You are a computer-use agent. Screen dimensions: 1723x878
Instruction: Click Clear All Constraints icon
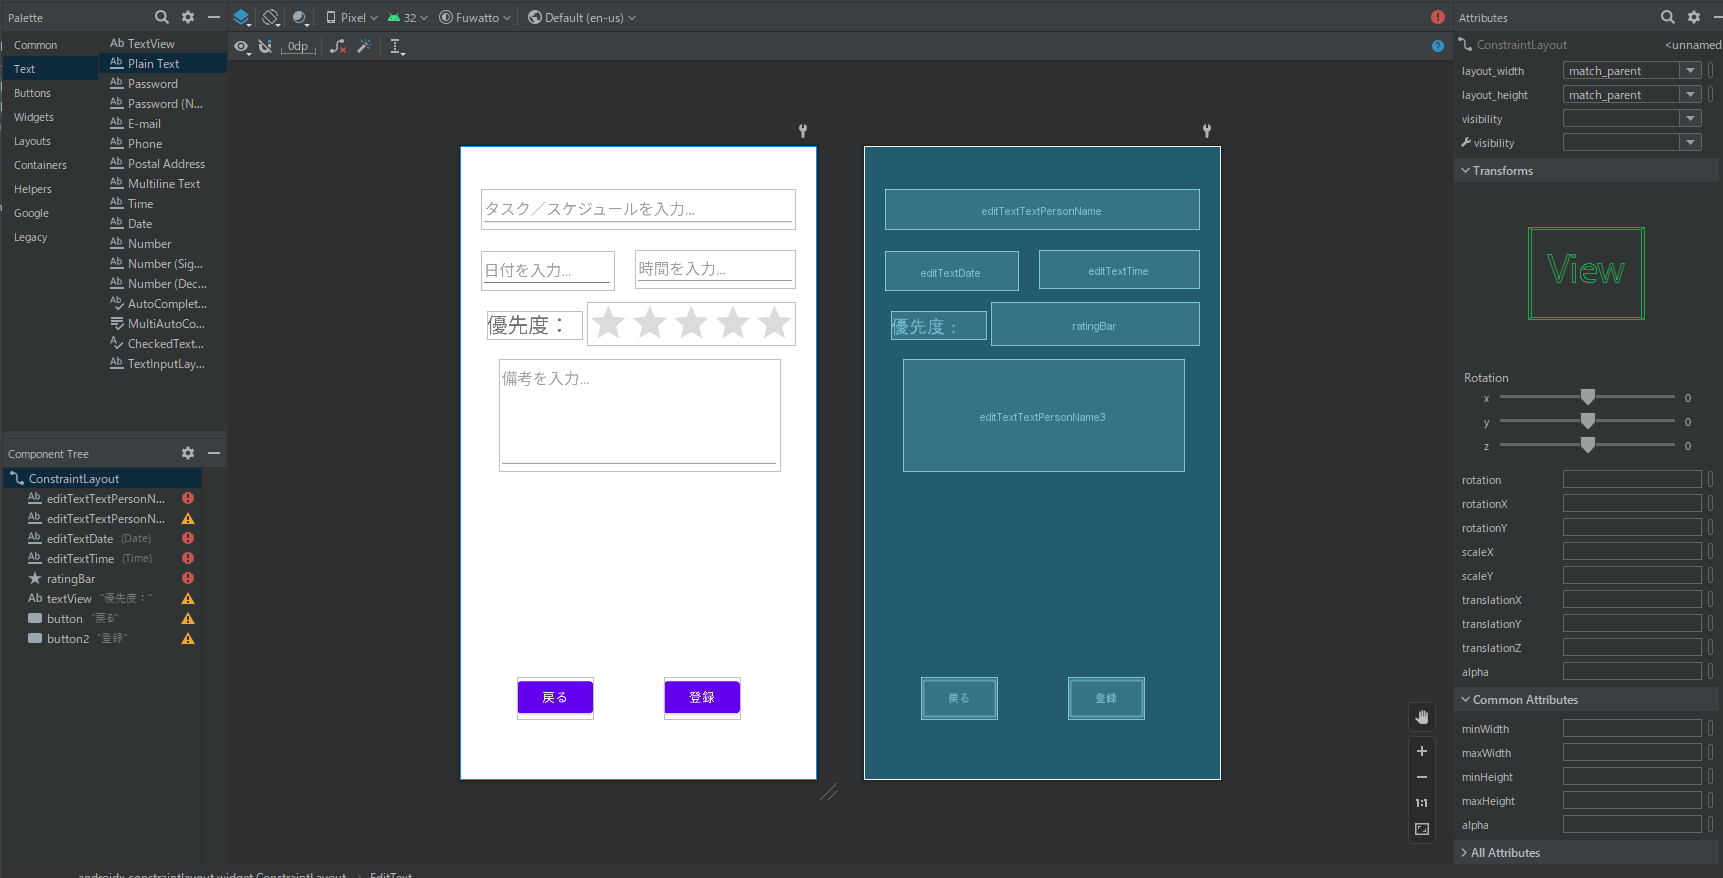(x=338, y=46)
